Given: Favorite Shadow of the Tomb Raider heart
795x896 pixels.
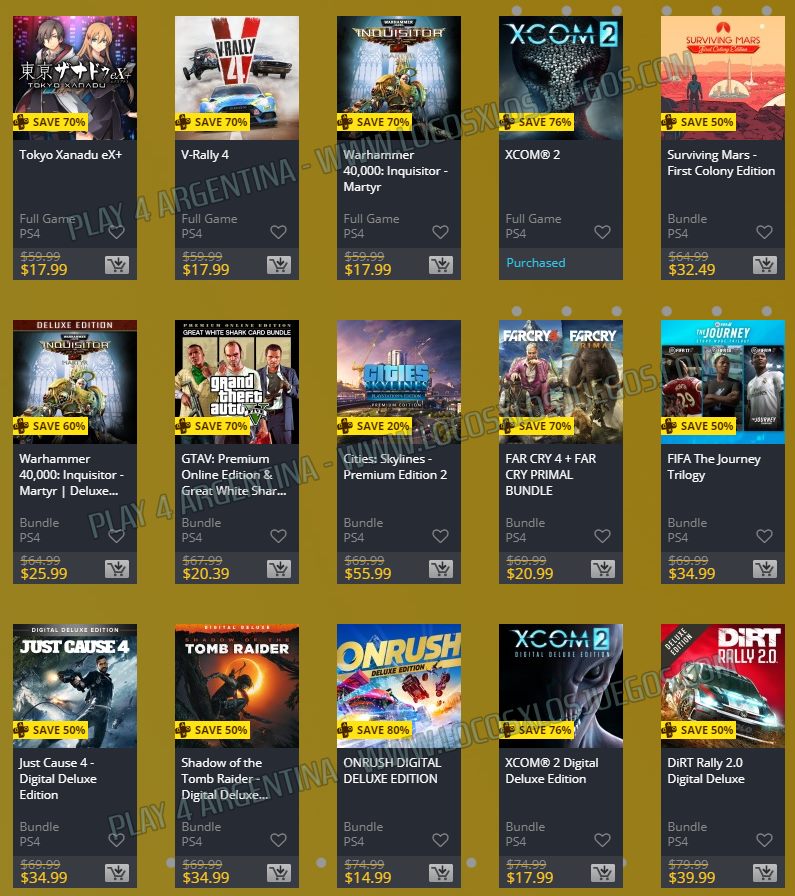Looking at the screenshot, I should click(x=278, y=840).
